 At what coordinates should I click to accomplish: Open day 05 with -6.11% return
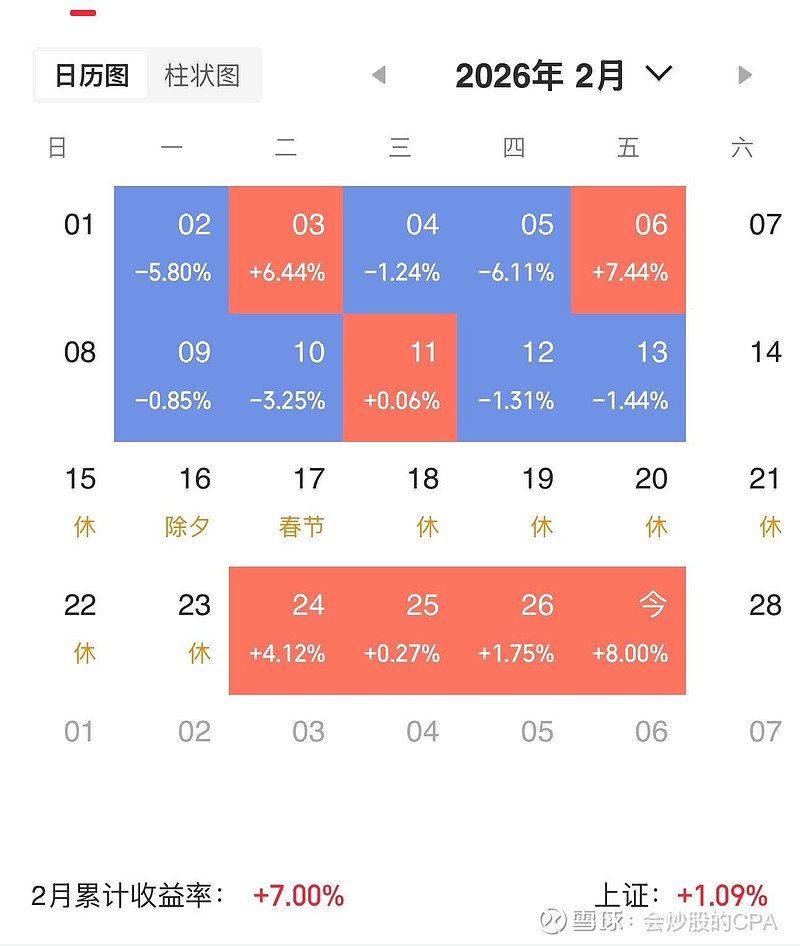tap(514, 249)
